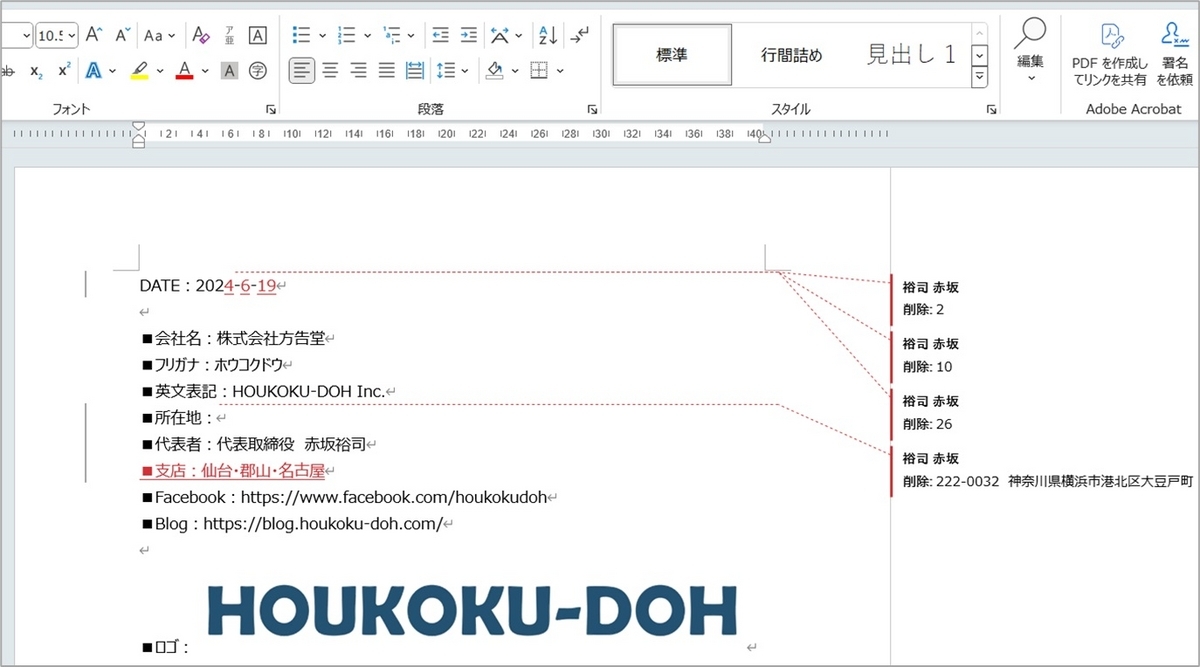The image size is (1200, 667).
Task: Show paragraph marks and formatting symbols
Action: point(579,35)
